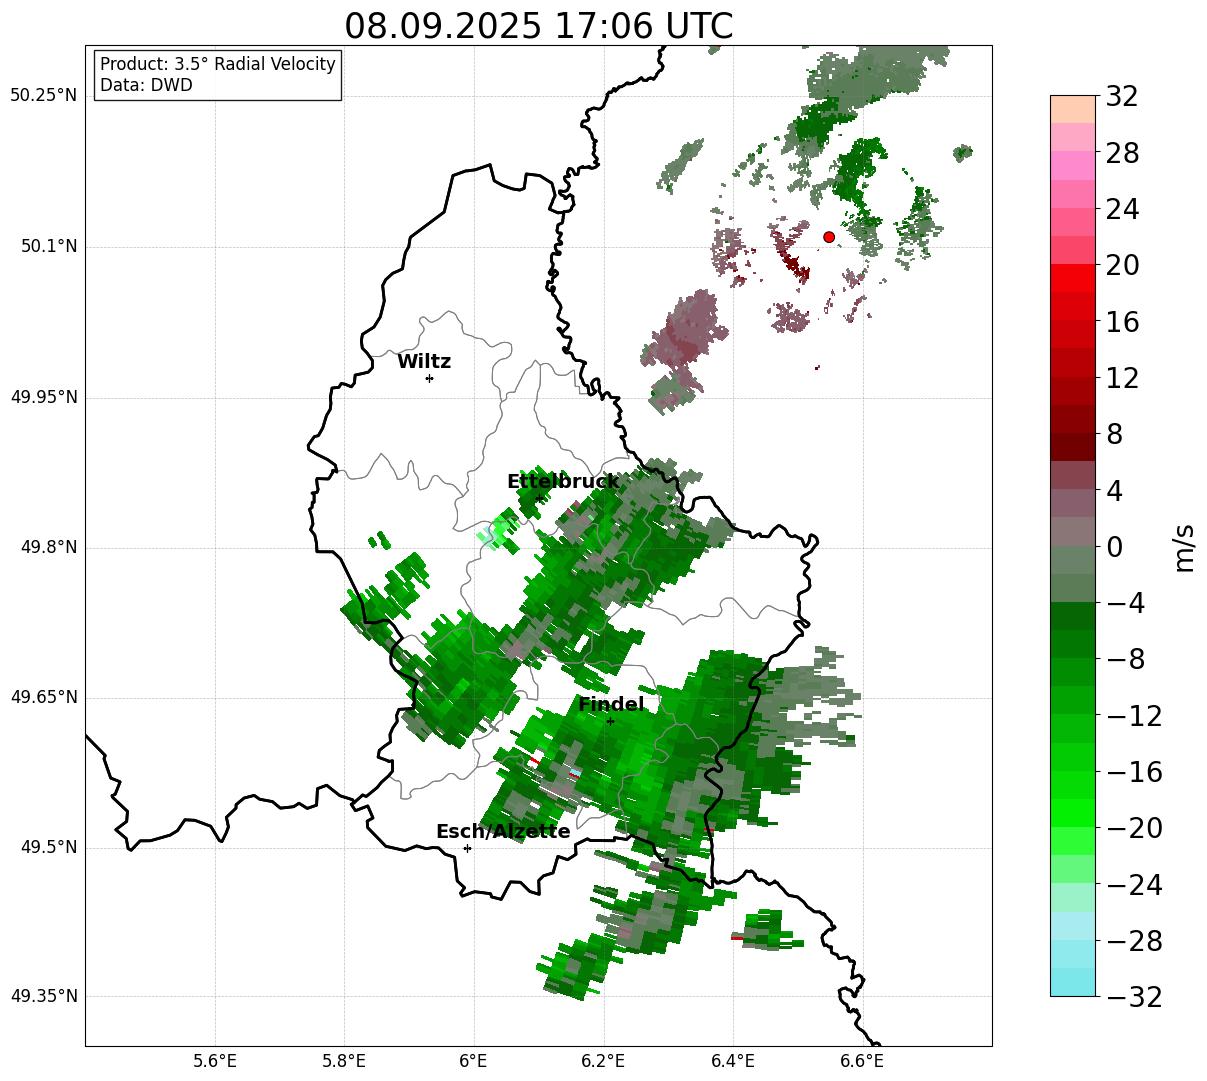The height and width of the screenshot is (1081, 1207).
Task: Pick the bright red colorbar swatch below 20
Action: [1073, 278]
